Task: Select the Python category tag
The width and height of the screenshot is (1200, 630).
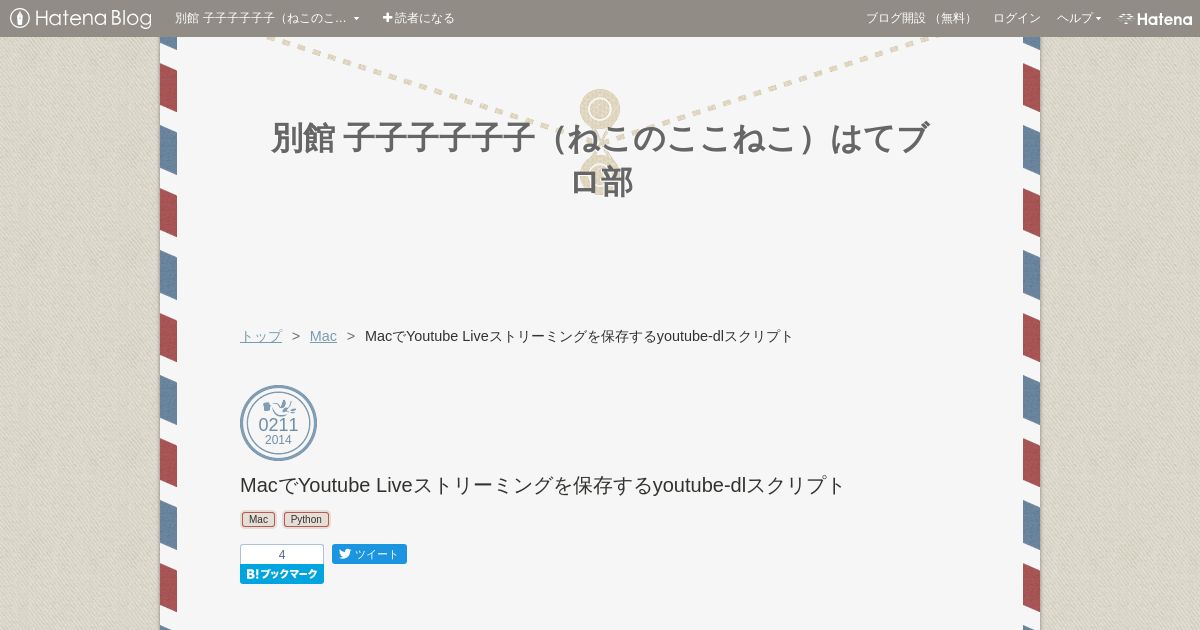Action: [x=306, y=519]
